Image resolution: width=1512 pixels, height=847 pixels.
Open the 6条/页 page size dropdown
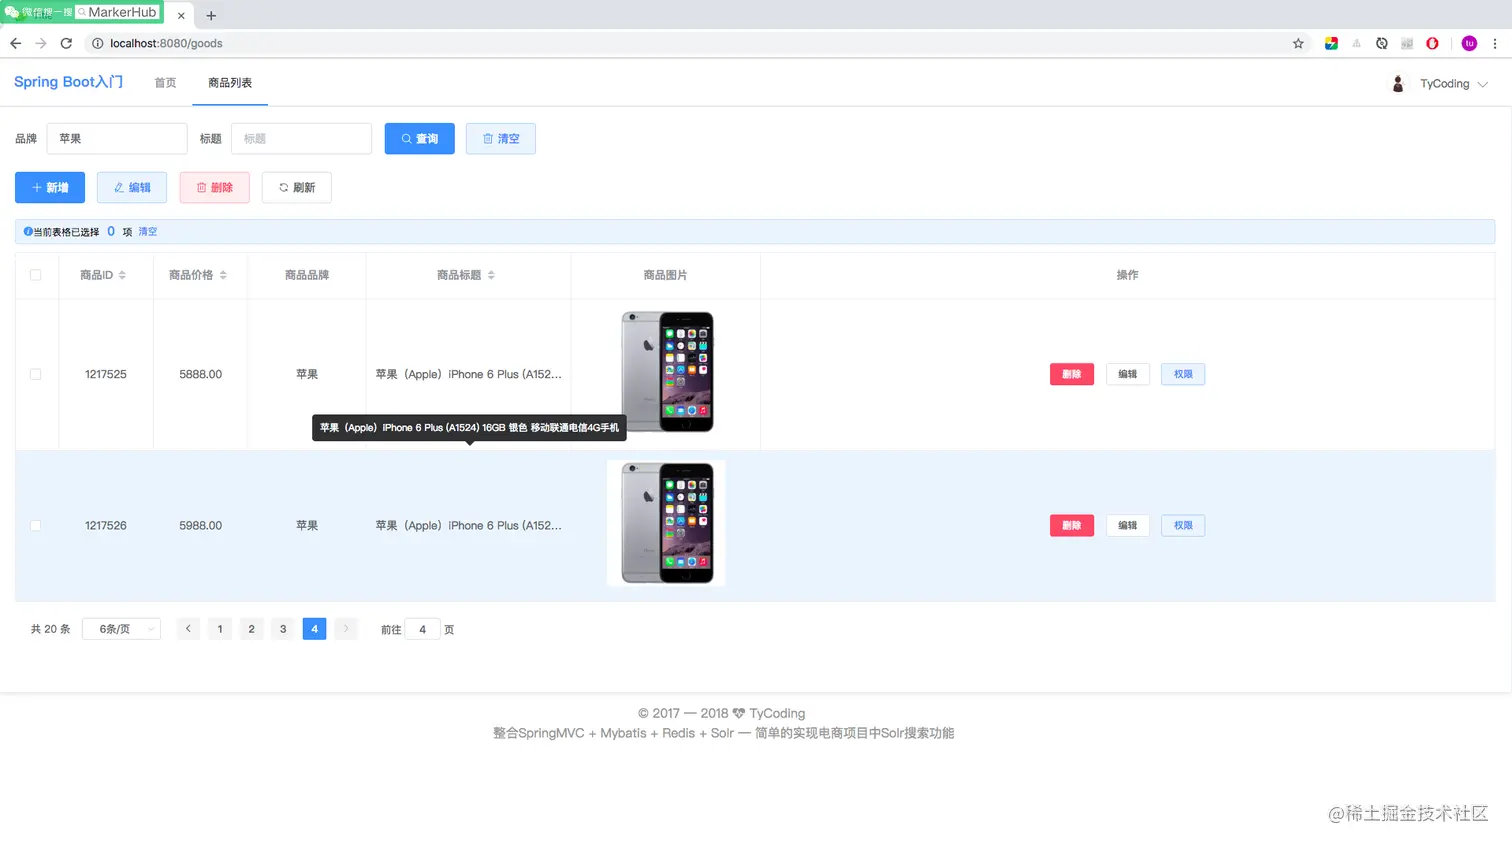pyautogui.click(x=122, y=629)
